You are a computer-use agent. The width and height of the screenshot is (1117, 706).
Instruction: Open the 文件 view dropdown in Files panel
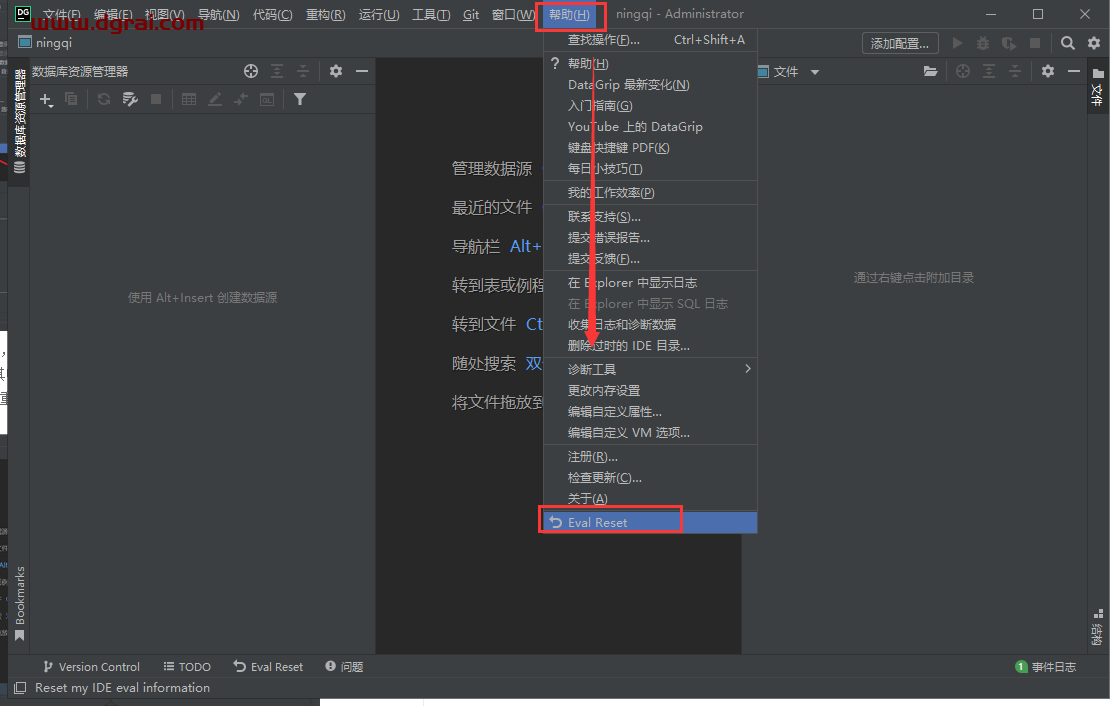815,72
